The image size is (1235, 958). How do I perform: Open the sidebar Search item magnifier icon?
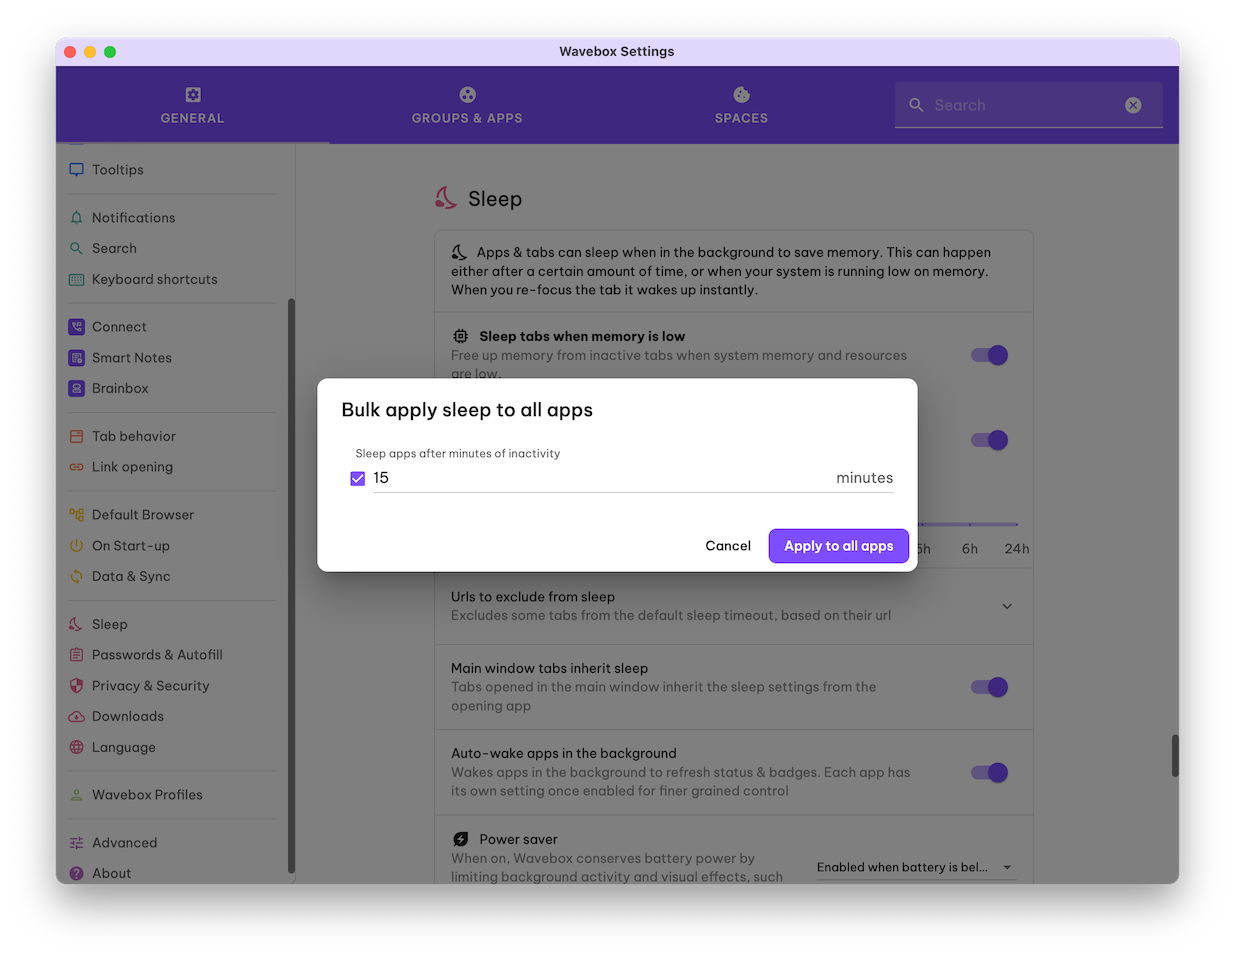76,248
